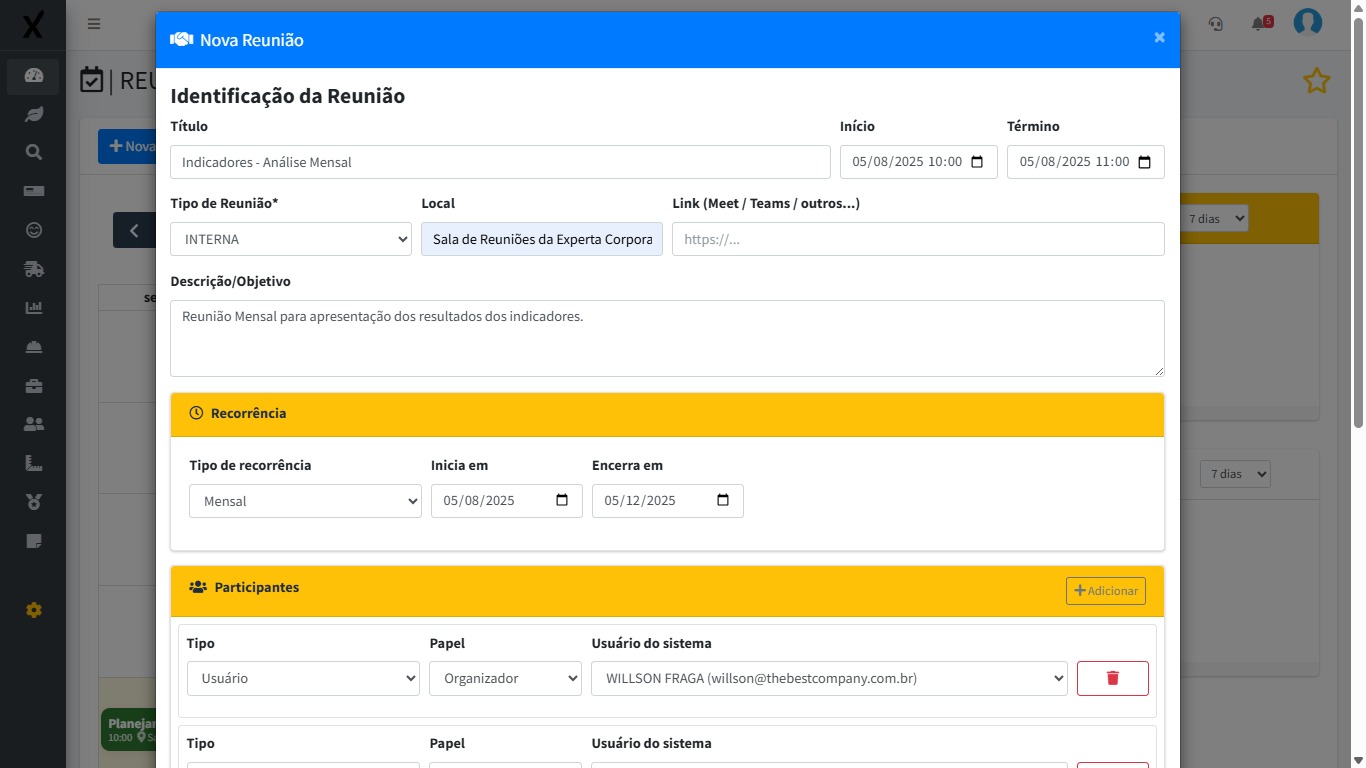Expand the Tipo de Reunião dropdown
The height and width of the screenshot is (768, 1366).
click(x=290, y=239)
